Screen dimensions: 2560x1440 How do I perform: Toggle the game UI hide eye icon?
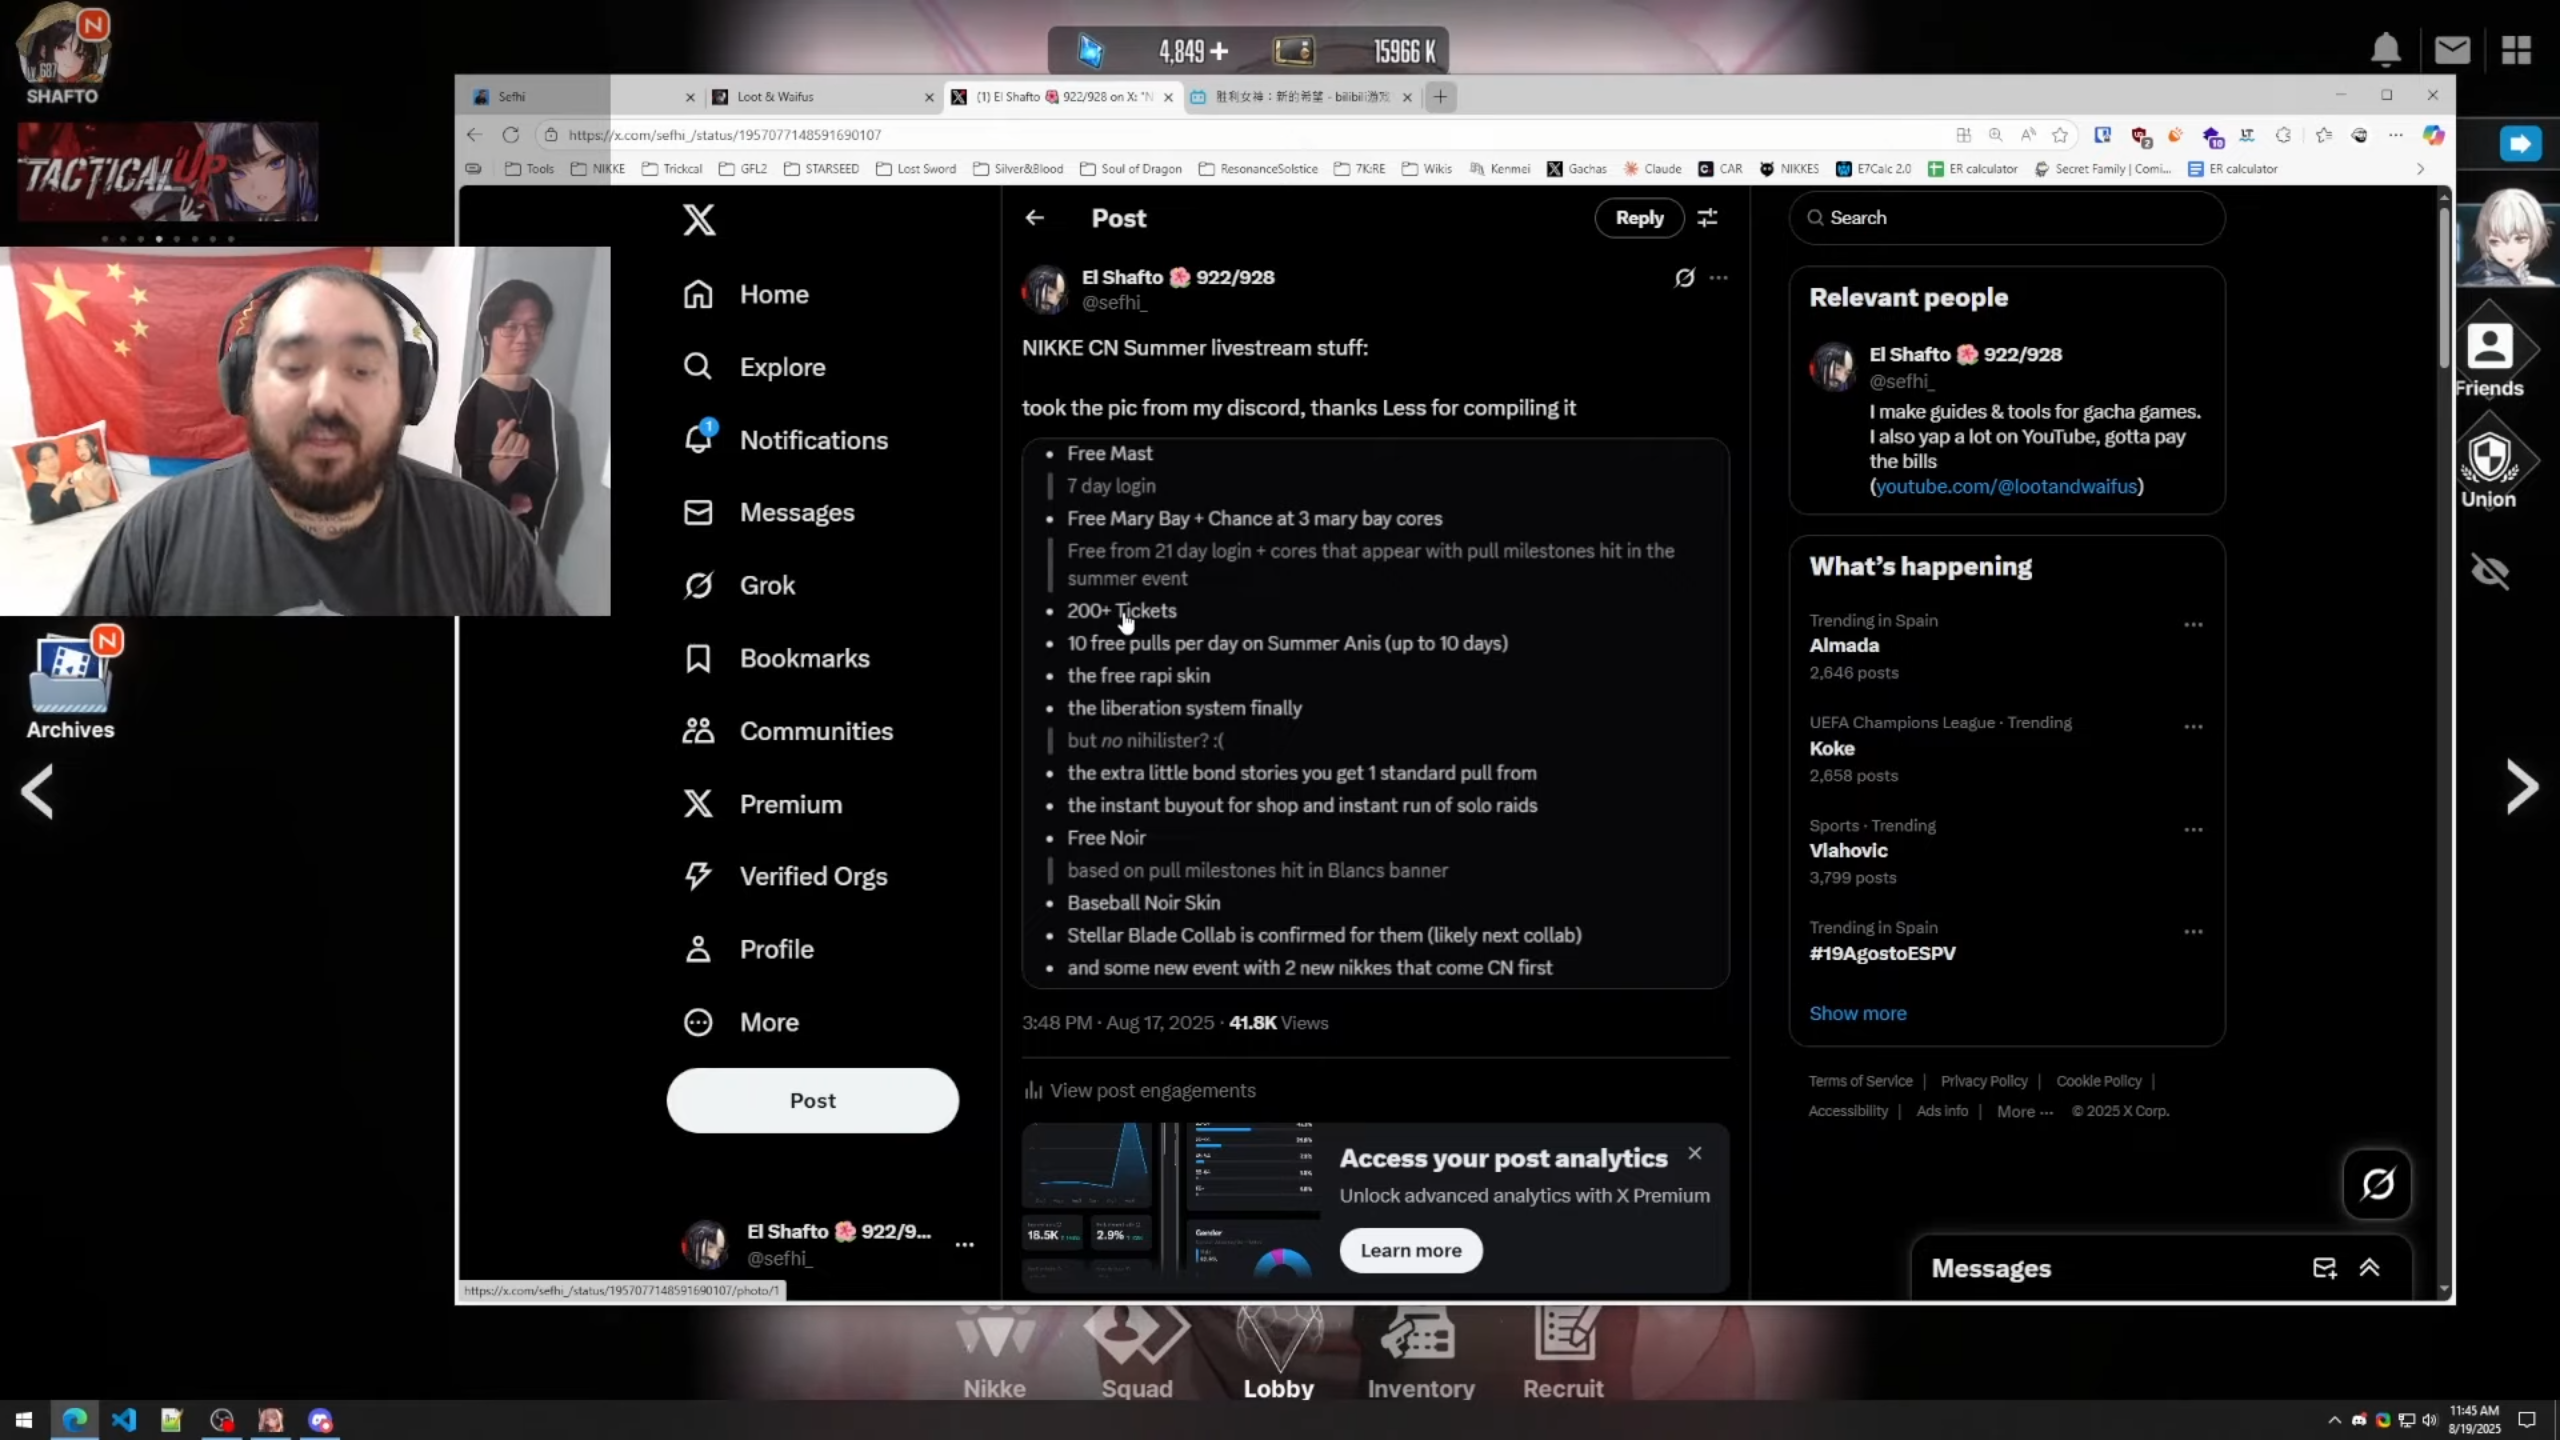(2489, 571)
